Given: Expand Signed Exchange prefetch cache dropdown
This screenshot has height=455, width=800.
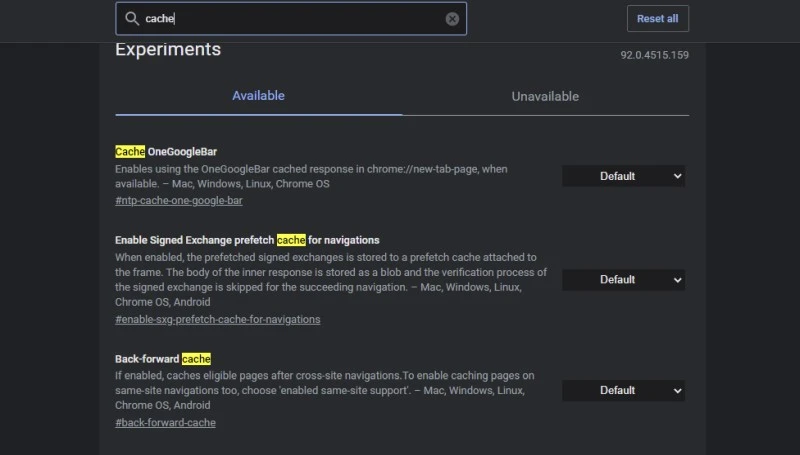Looking at the screenshot, I should point(623,280).
